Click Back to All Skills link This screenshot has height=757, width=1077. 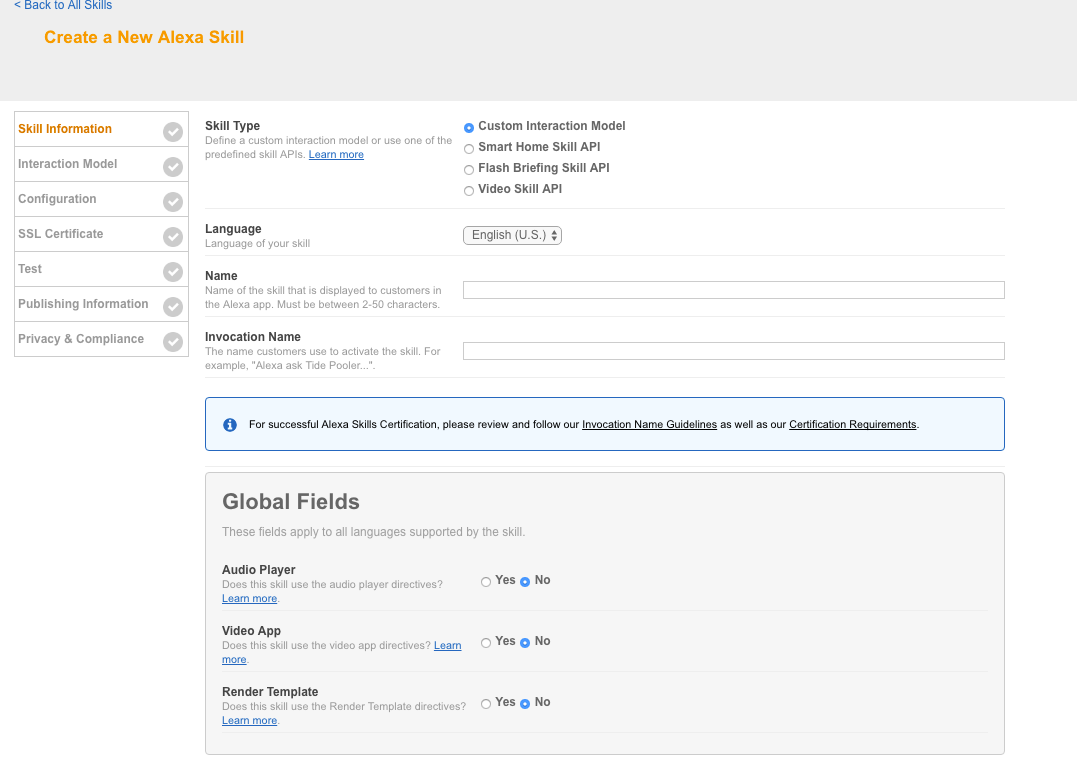[x=63, y=5]
